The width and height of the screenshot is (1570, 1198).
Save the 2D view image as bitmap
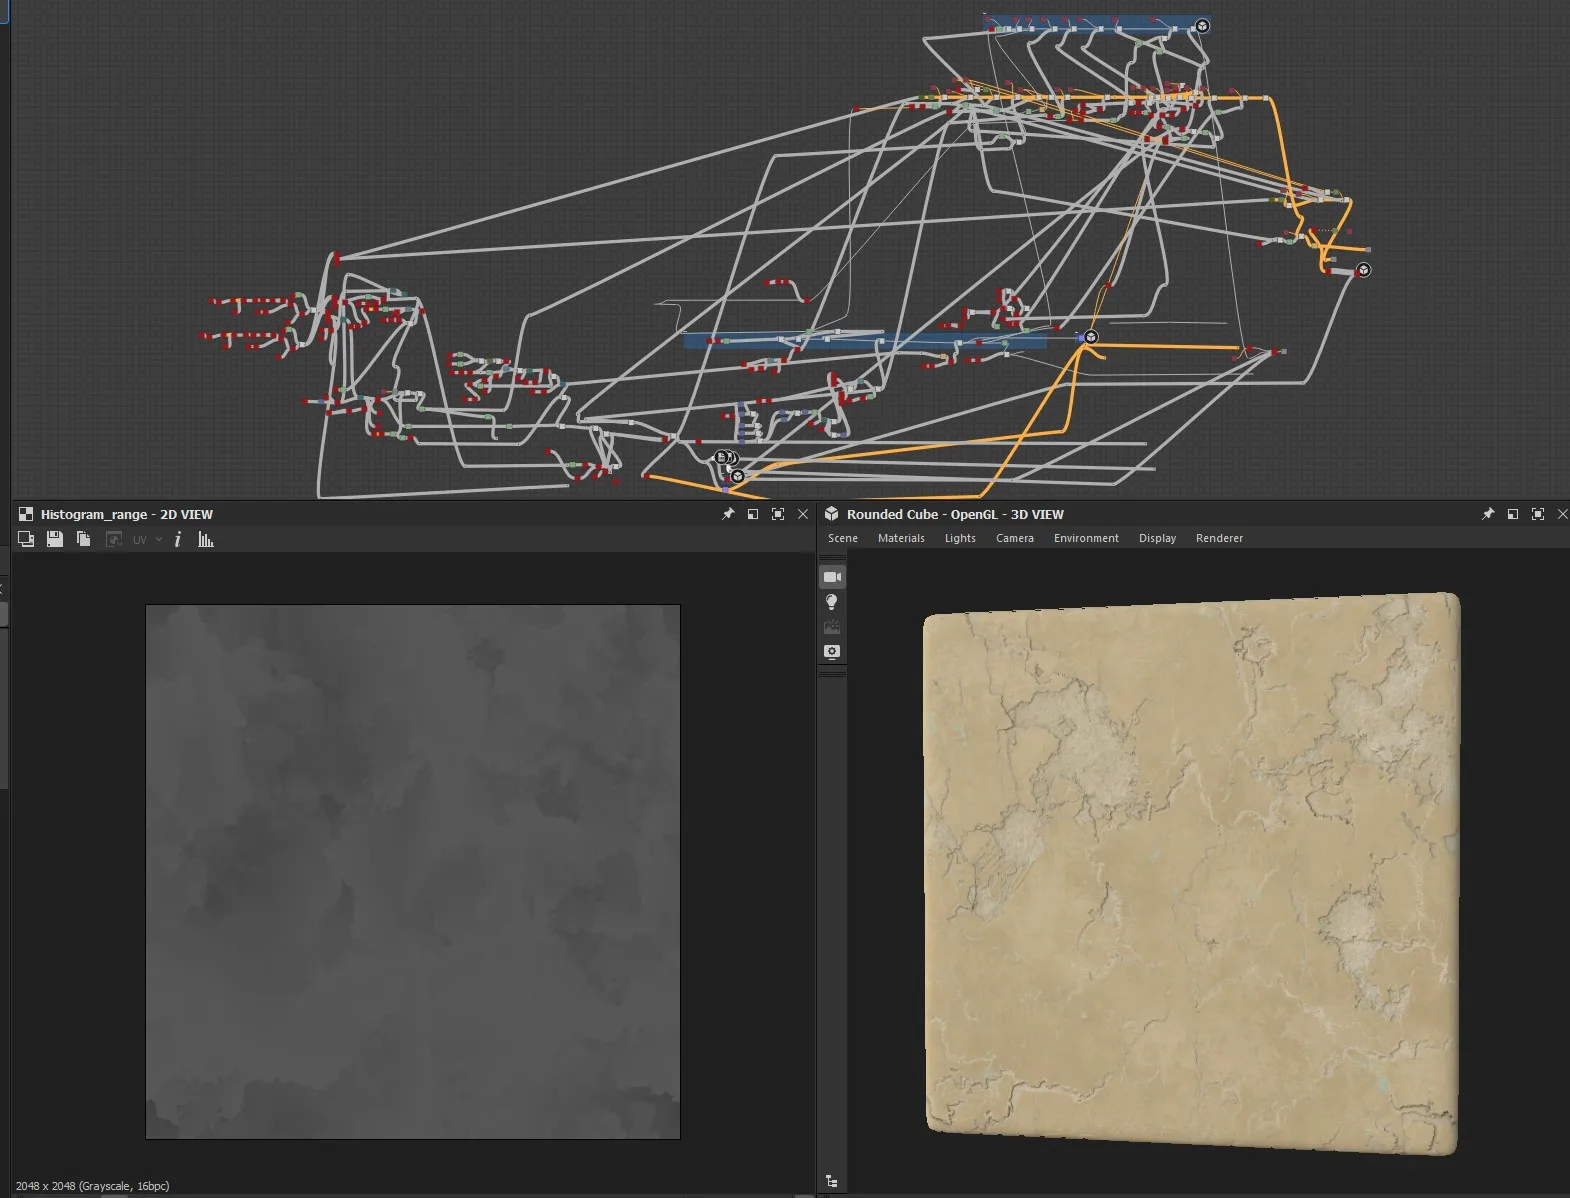(x=55, y=539)
